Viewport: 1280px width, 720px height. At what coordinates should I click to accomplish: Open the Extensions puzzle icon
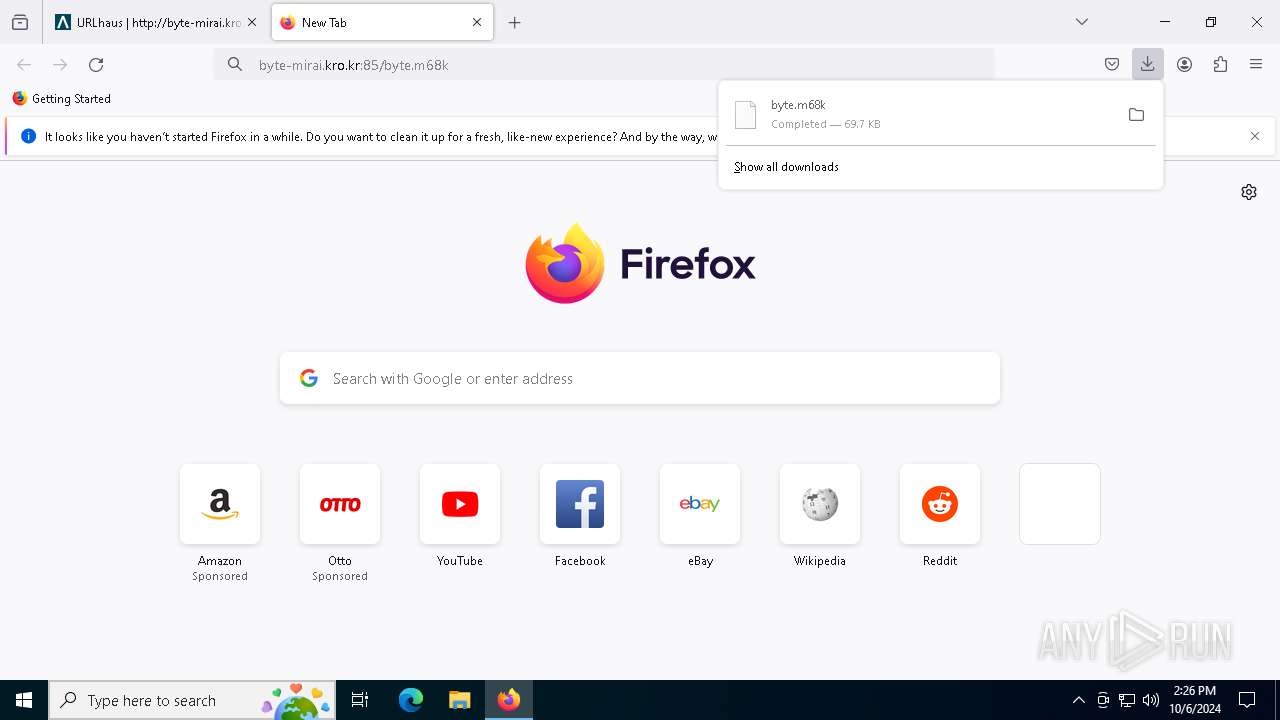click(1220, 64)
